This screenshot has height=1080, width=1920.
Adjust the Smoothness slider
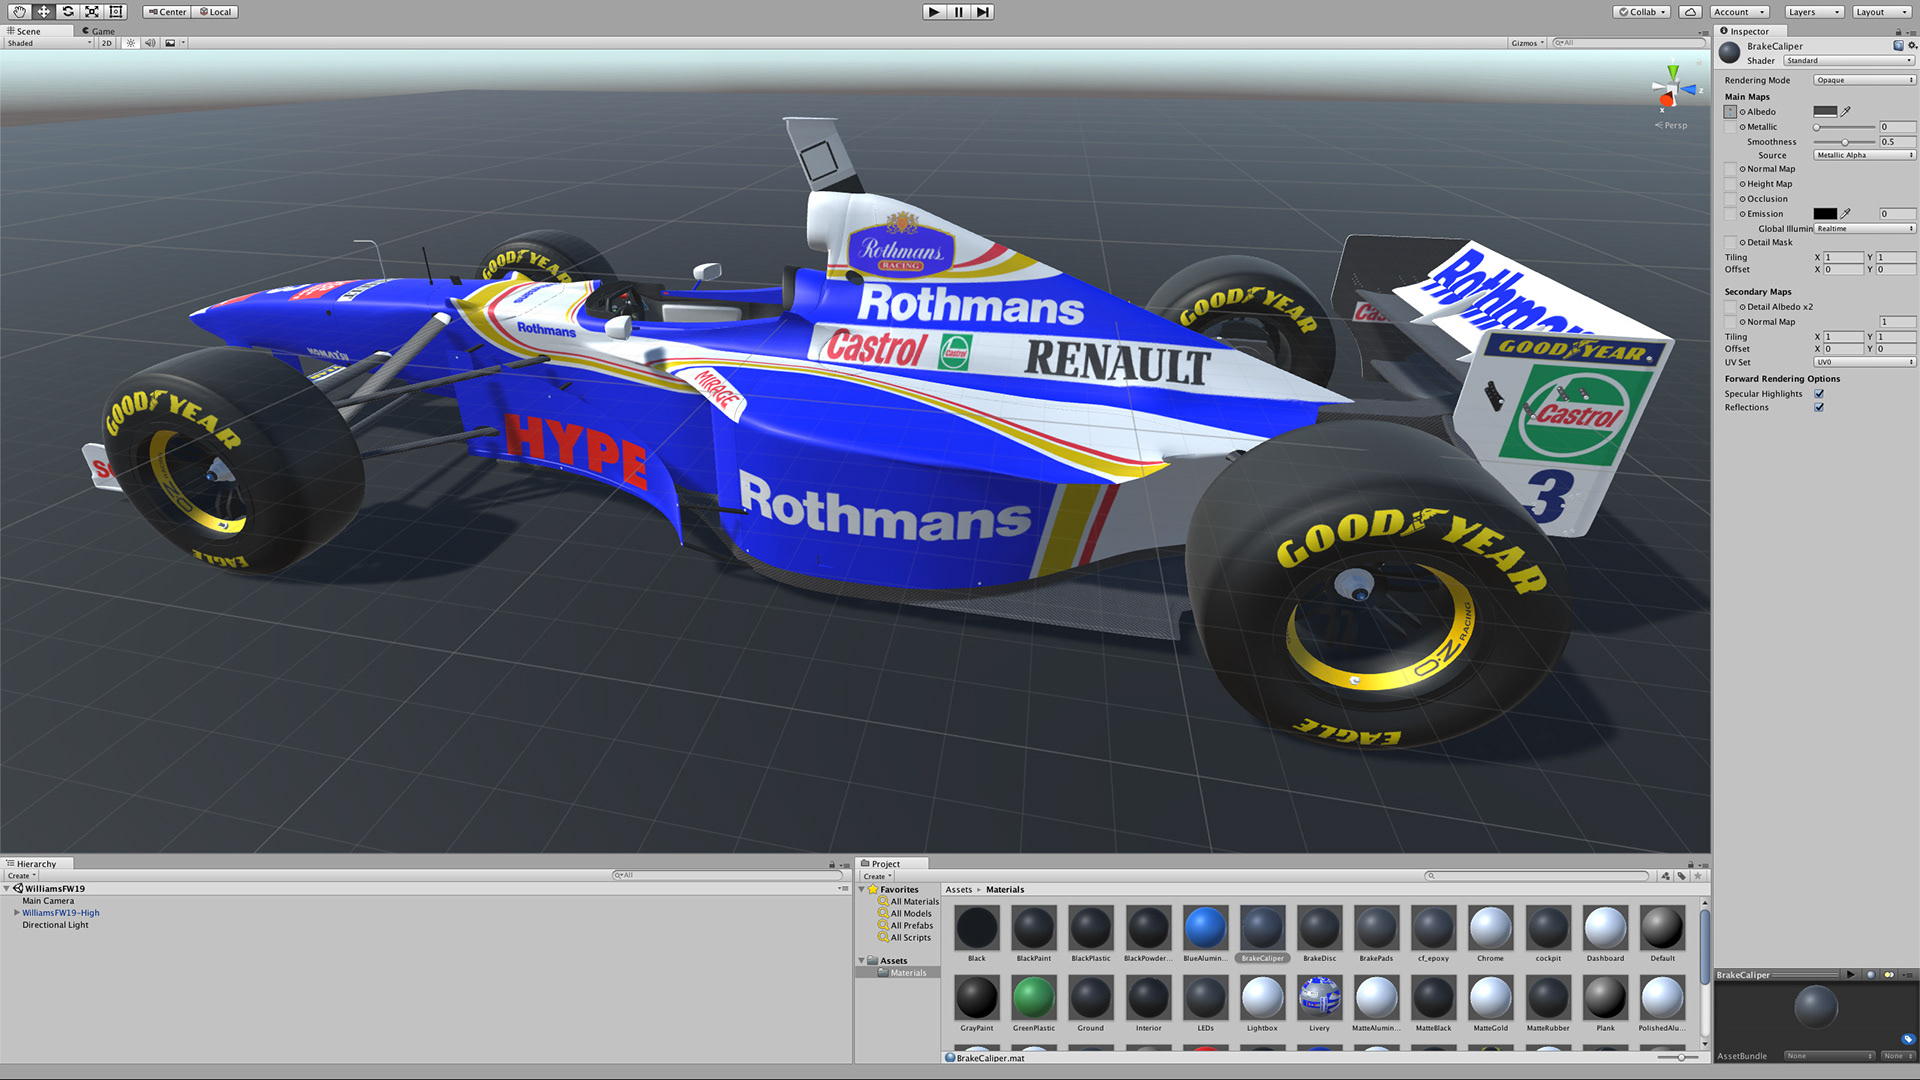tap(1845, 142)
